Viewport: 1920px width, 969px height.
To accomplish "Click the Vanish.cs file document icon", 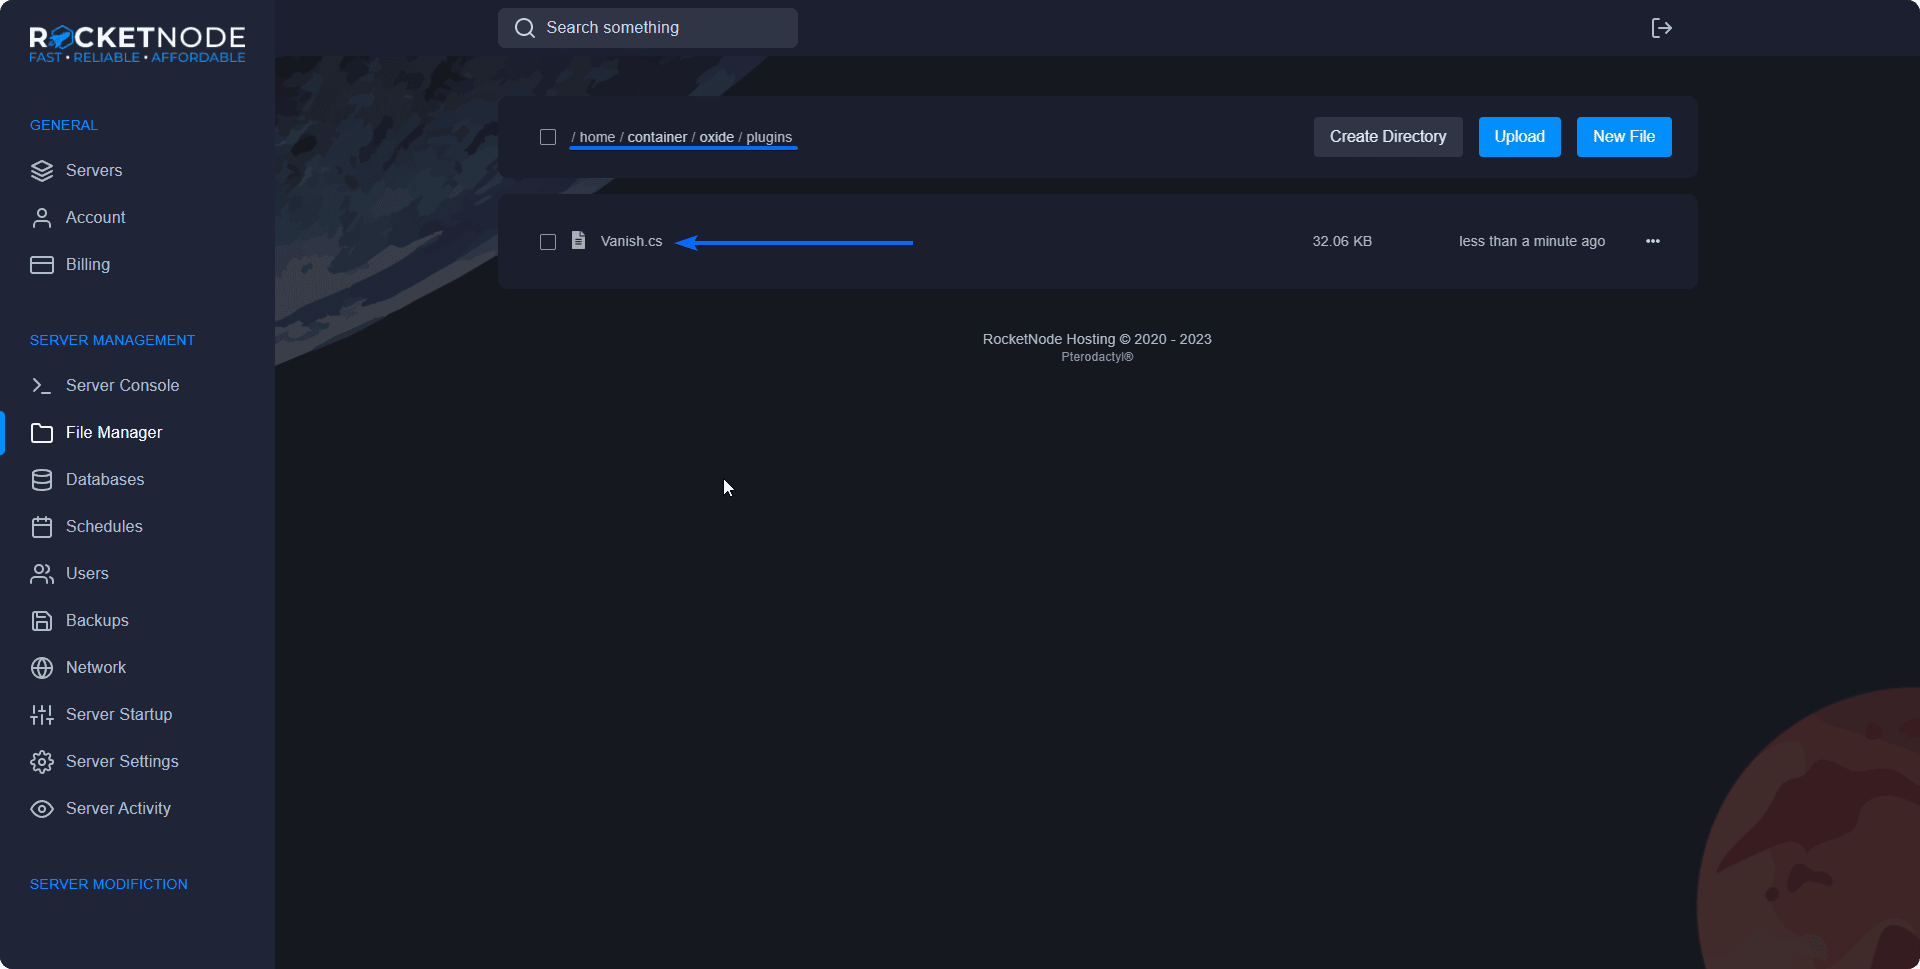I will (578, 241).
